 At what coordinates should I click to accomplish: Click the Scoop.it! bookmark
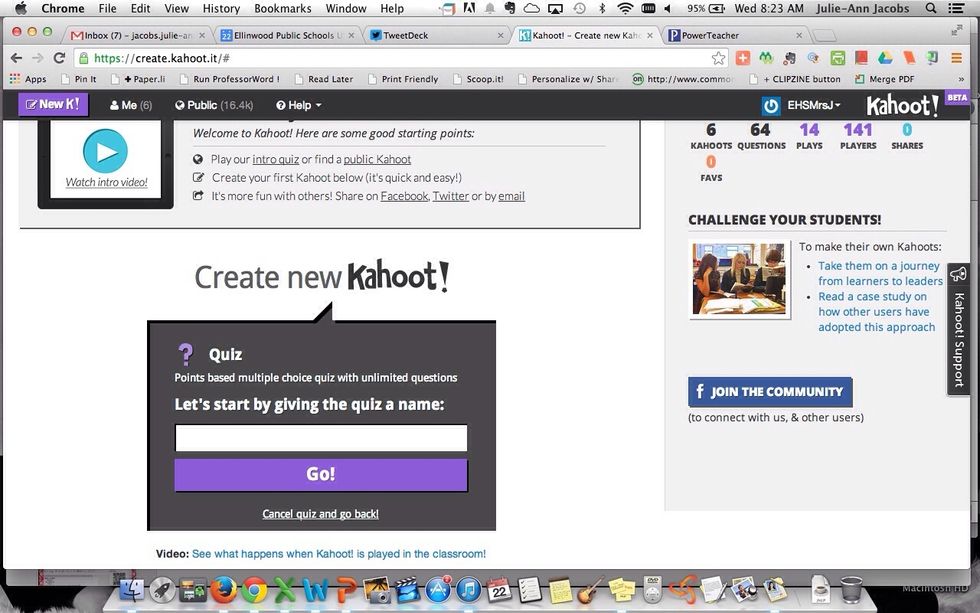pos(479,79)
